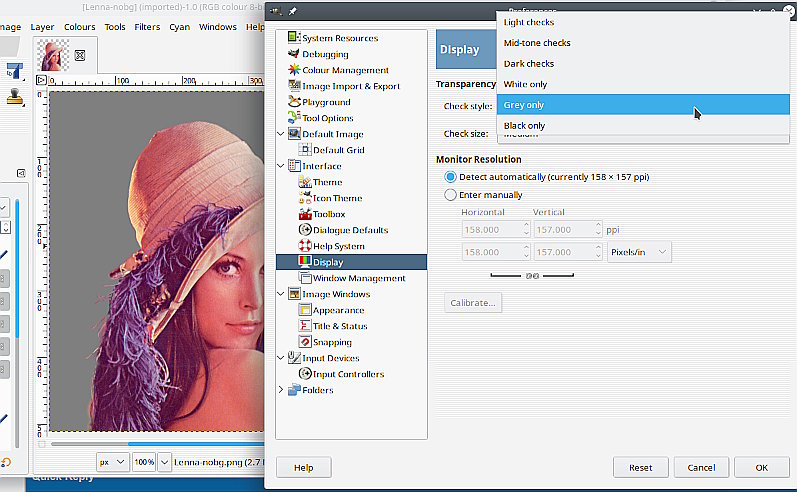Click the pin icon in dialog titlebar
The image size is (797, 492).
point(293,11)
